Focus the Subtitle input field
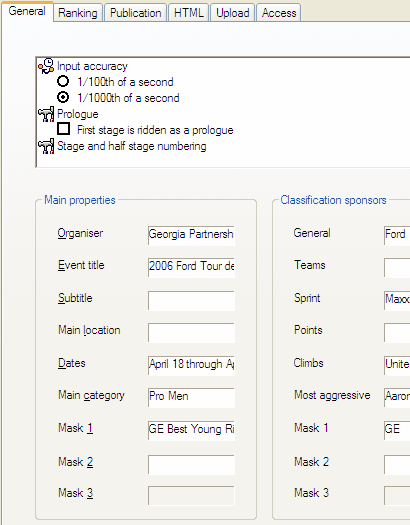The image size is (410, 525). [x=191, y=300]
